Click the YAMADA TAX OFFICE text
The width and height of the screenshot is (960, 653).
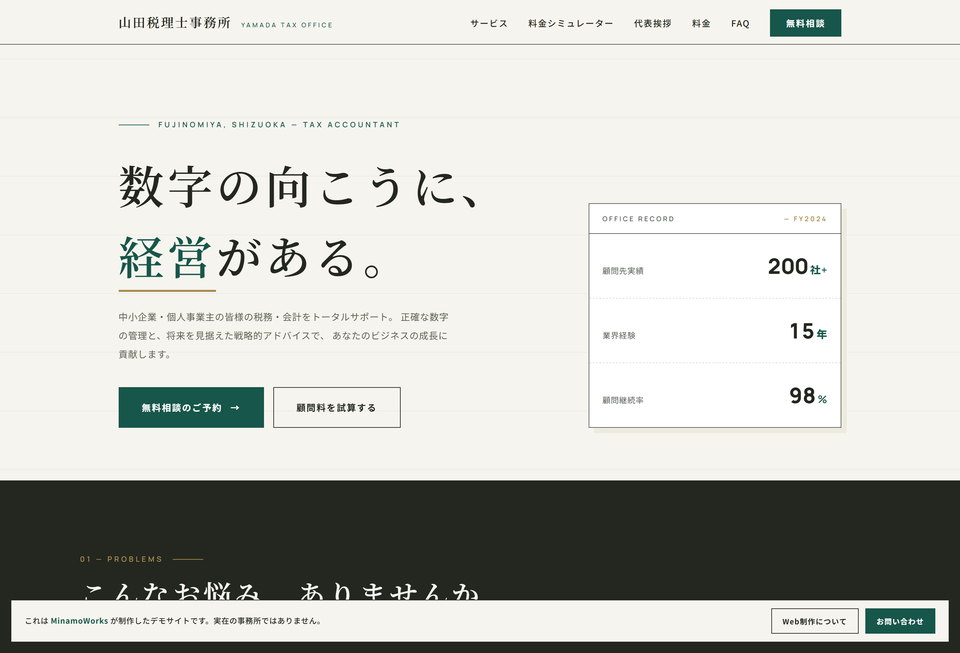[287, 25]
